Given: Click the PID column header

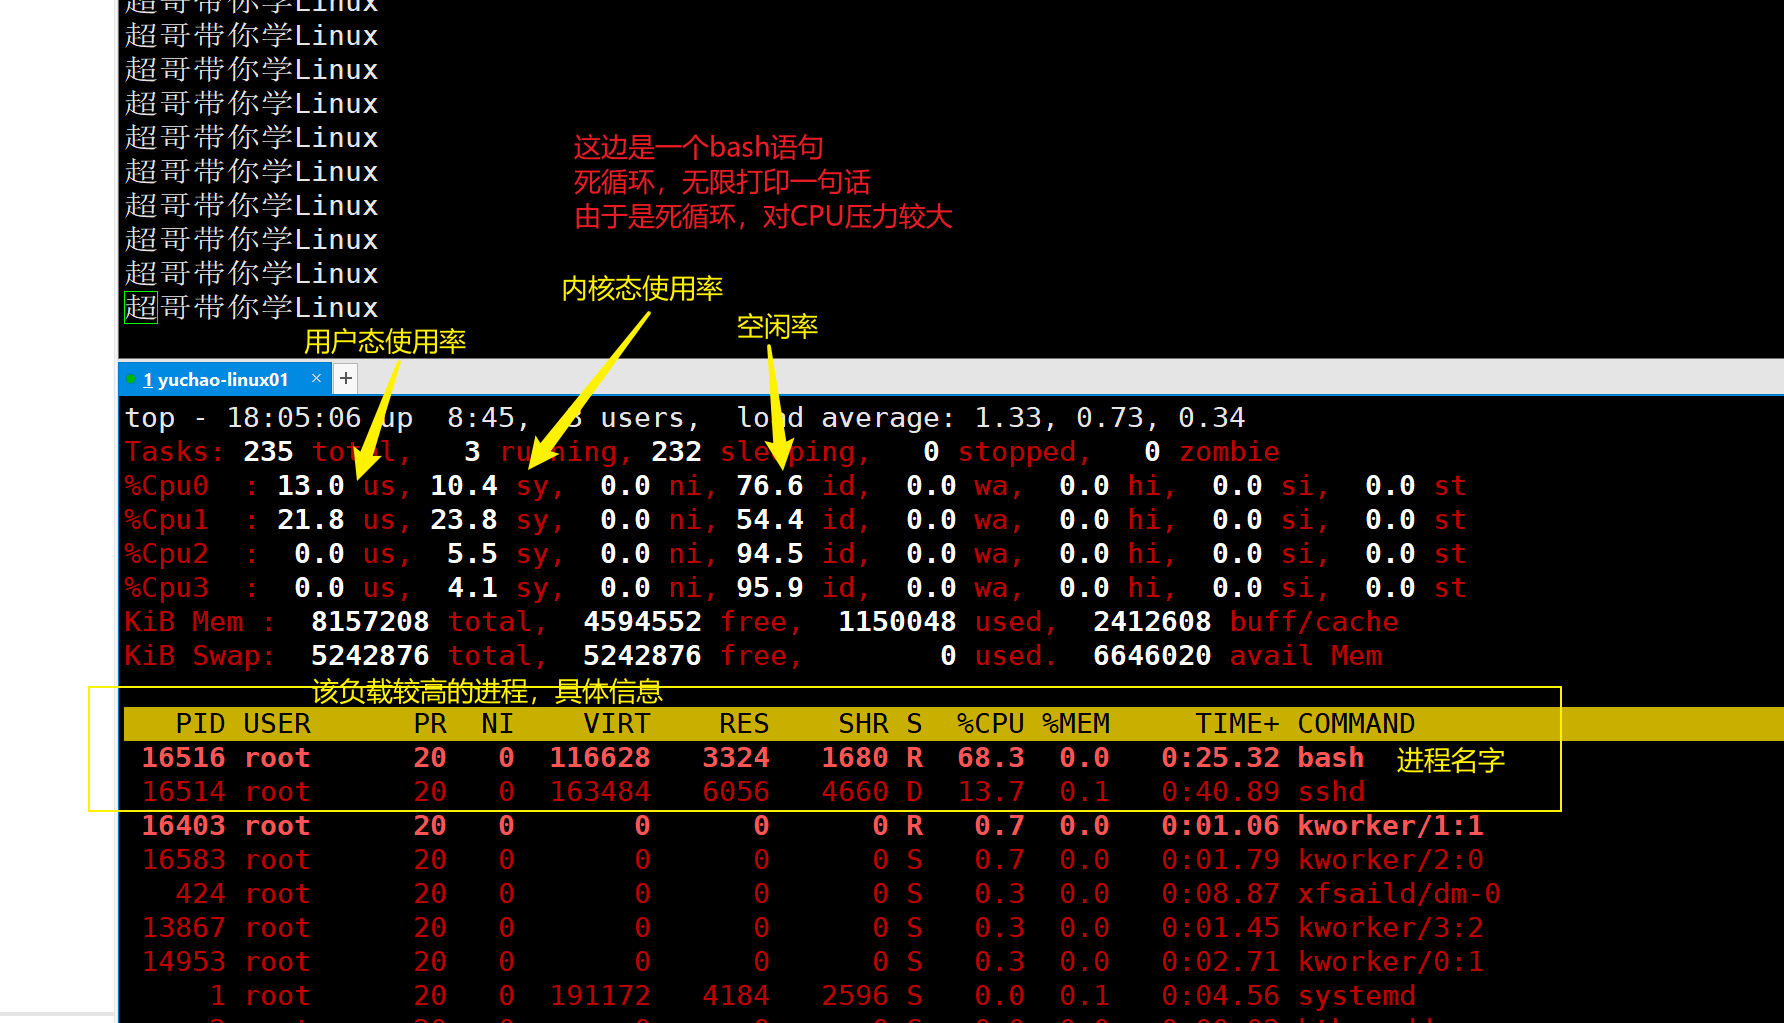Looking at the screenshot, I should click(x=200, y=724).
